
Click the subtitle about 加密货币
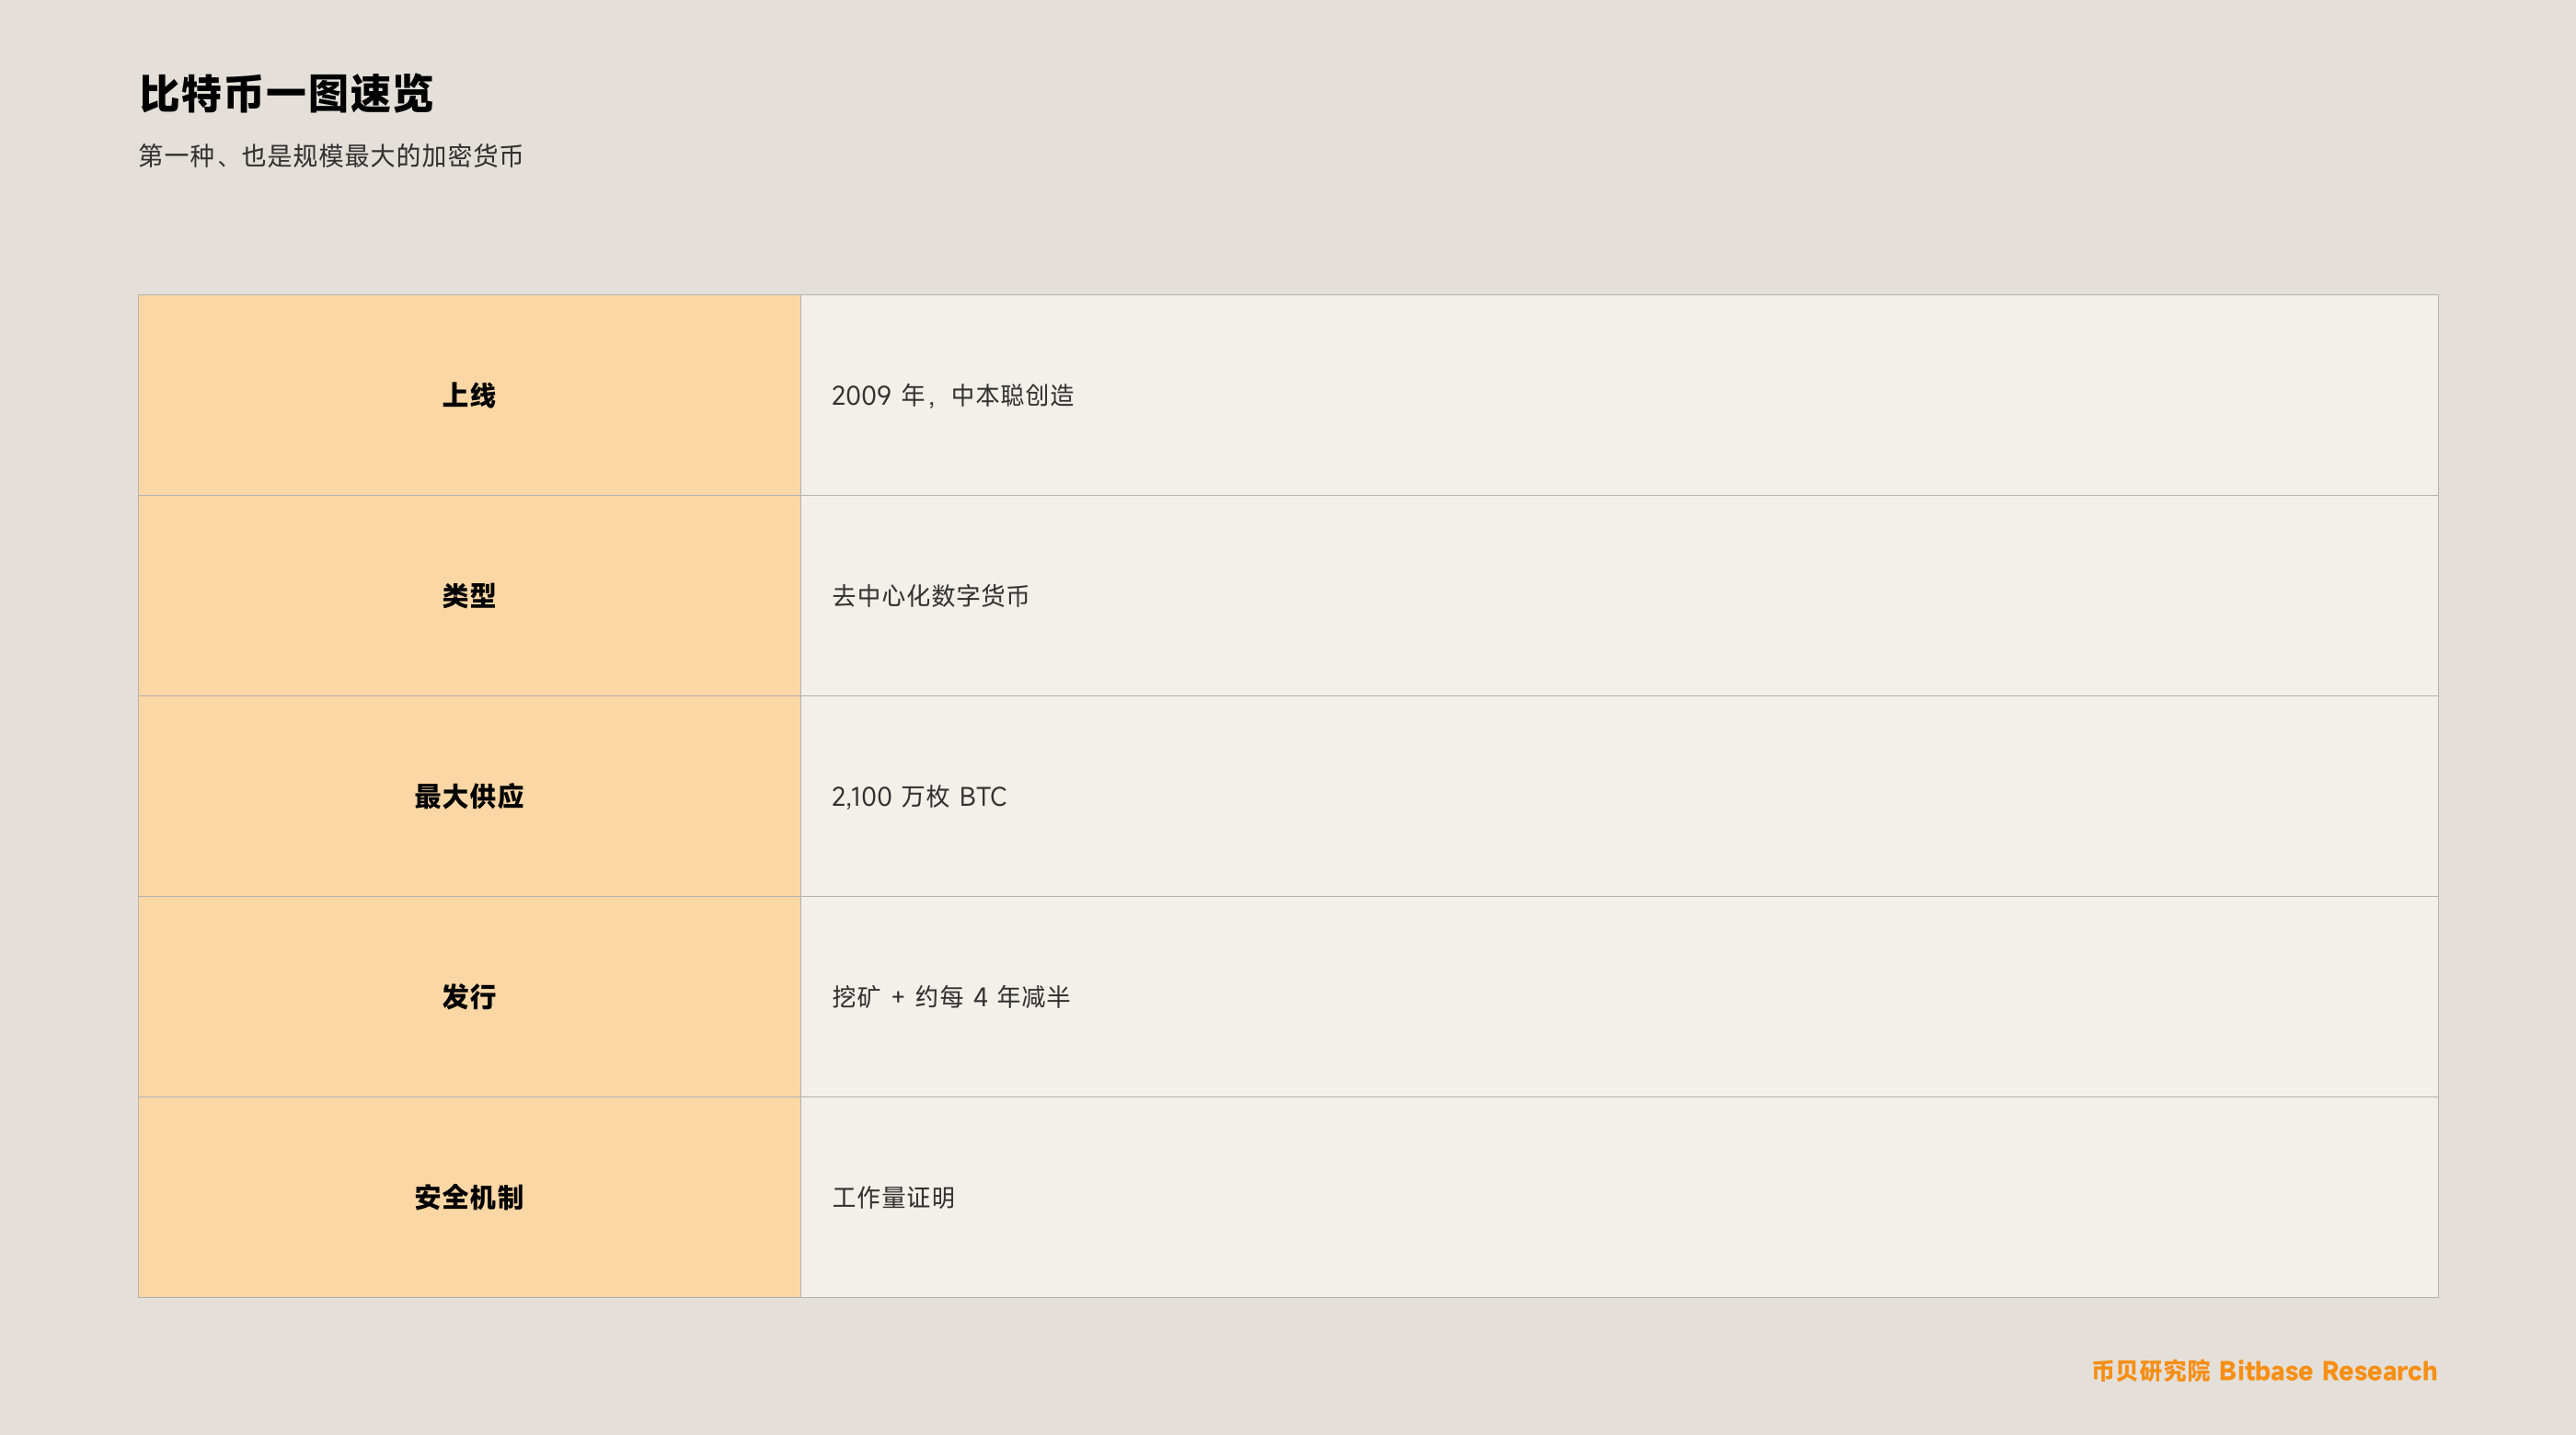pos(331,156)
